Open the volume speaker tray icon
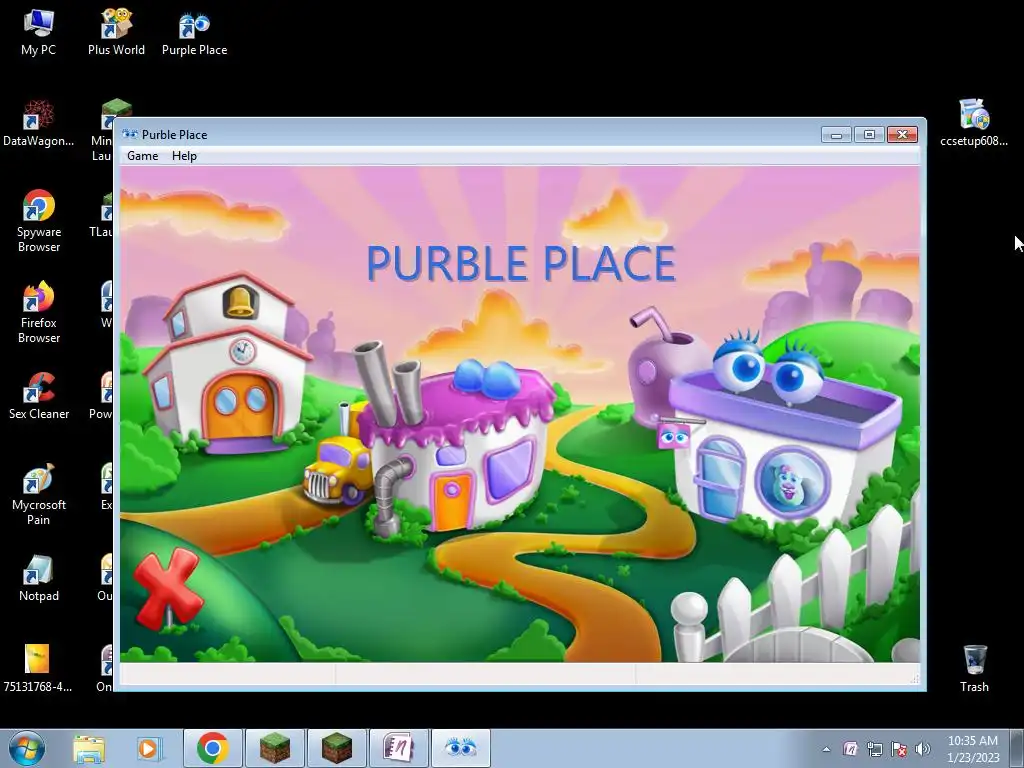Viewport: 1024px width, 768px height. tap(923, 749)
